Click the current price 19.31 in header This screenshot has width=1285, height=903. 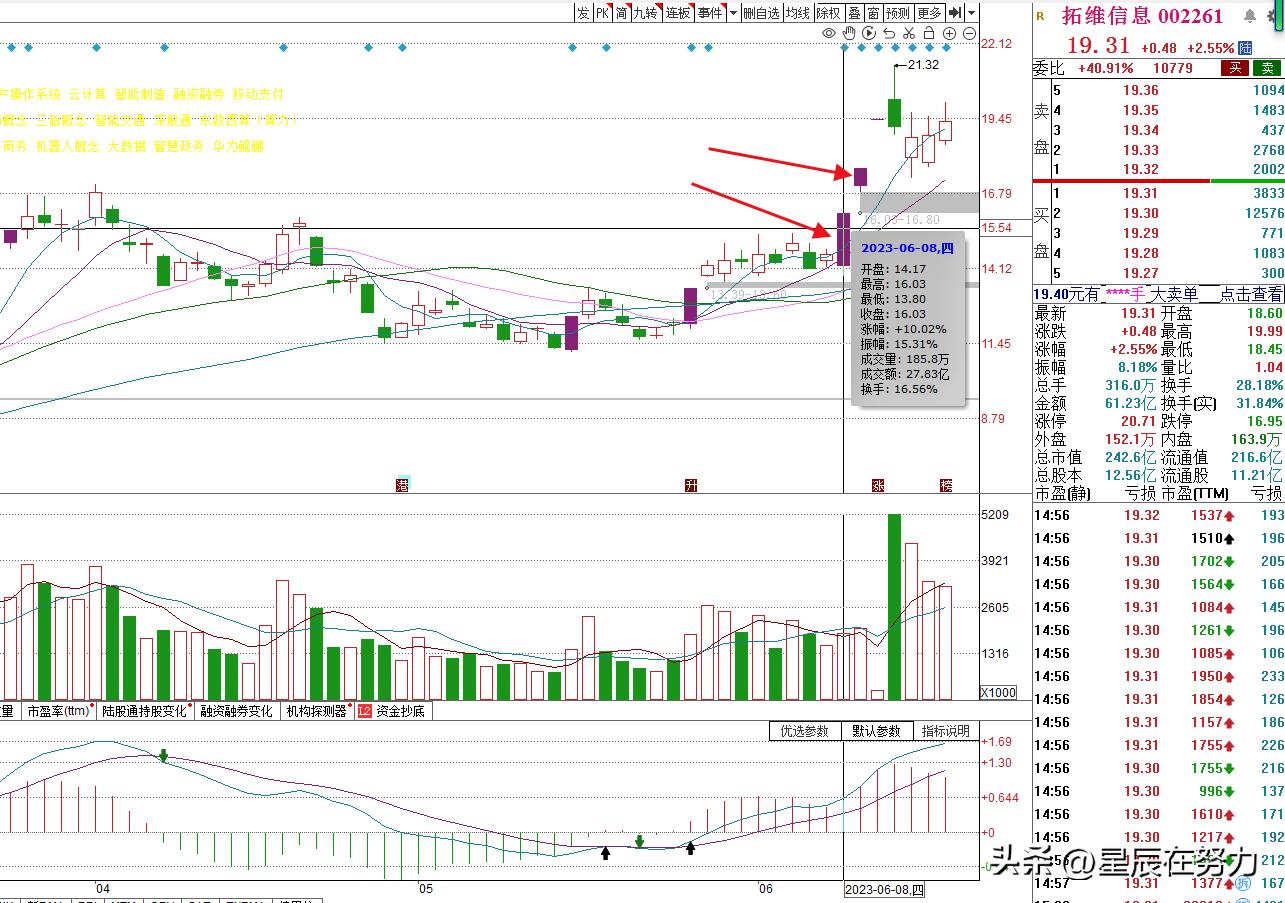1098,46
